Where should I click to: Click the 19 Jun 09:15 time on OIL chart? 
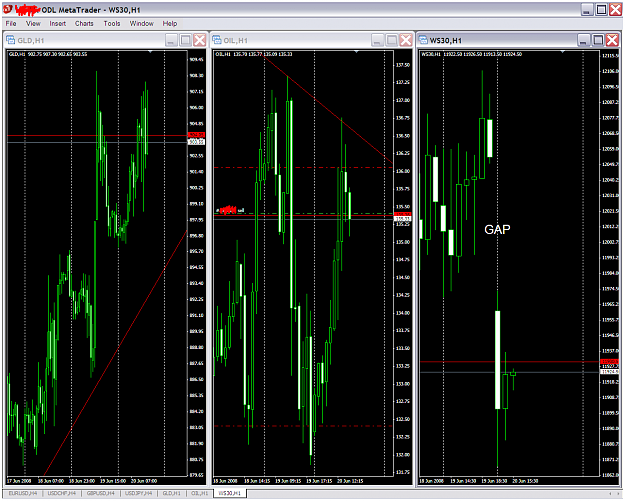[287, 481]
